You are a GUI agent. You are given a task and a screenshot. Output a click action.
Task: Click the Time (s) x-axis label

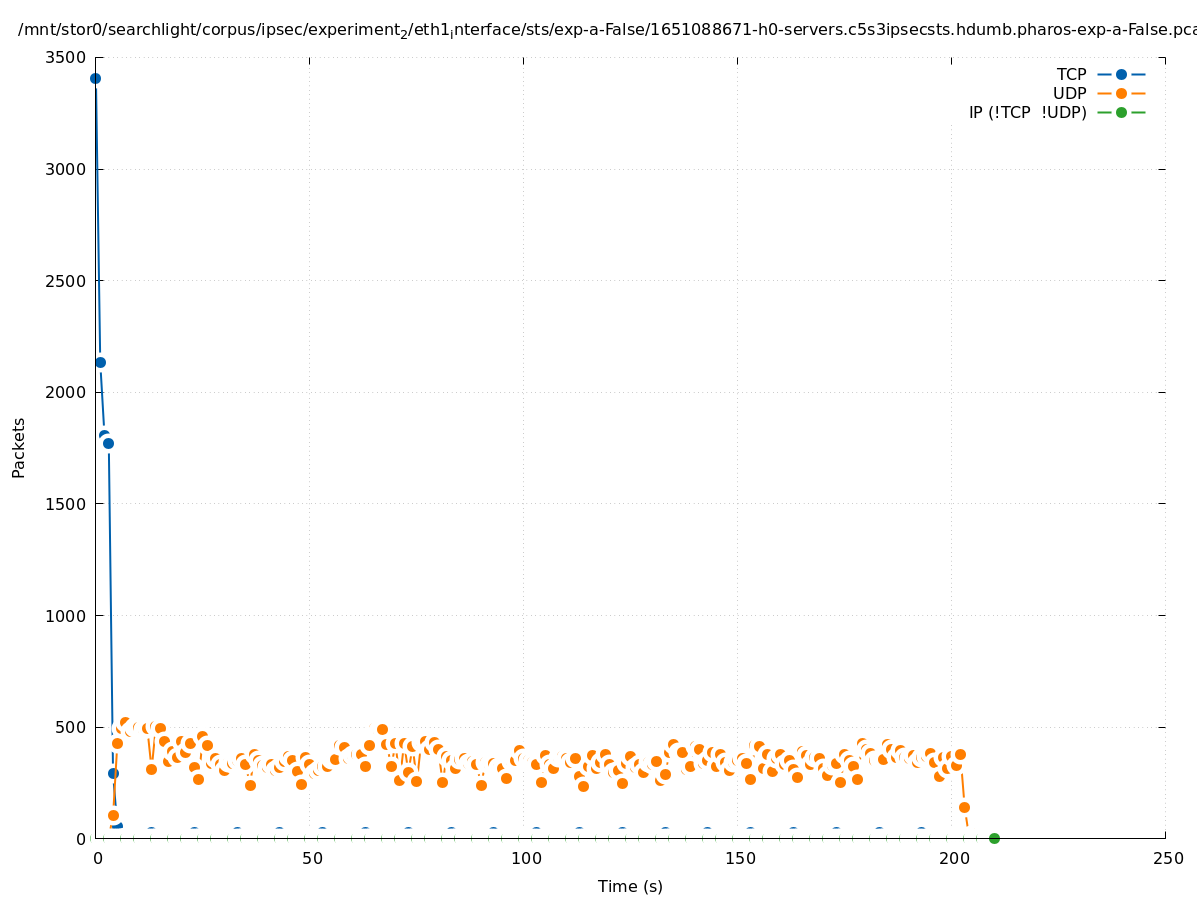(630, 886)
